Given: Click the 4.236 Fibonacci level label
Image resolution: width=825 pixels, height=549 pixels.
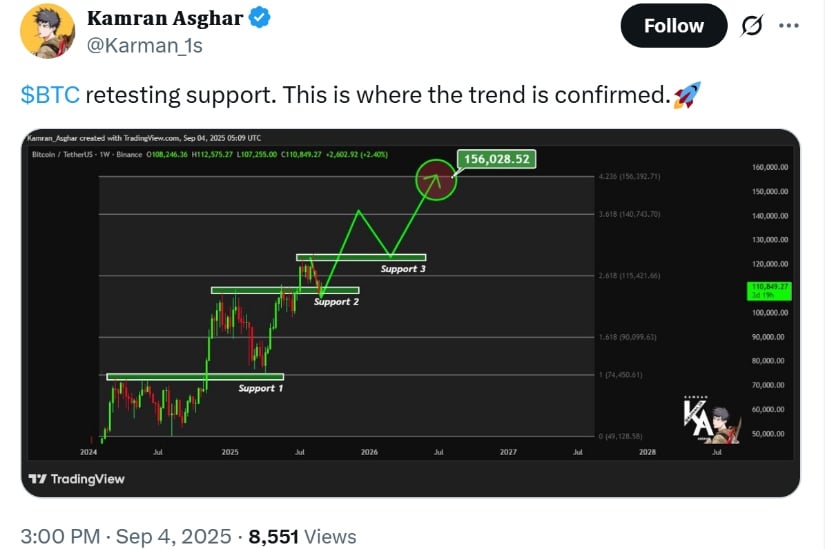Looking at the screenshot, I should click(x=629, y=176).
